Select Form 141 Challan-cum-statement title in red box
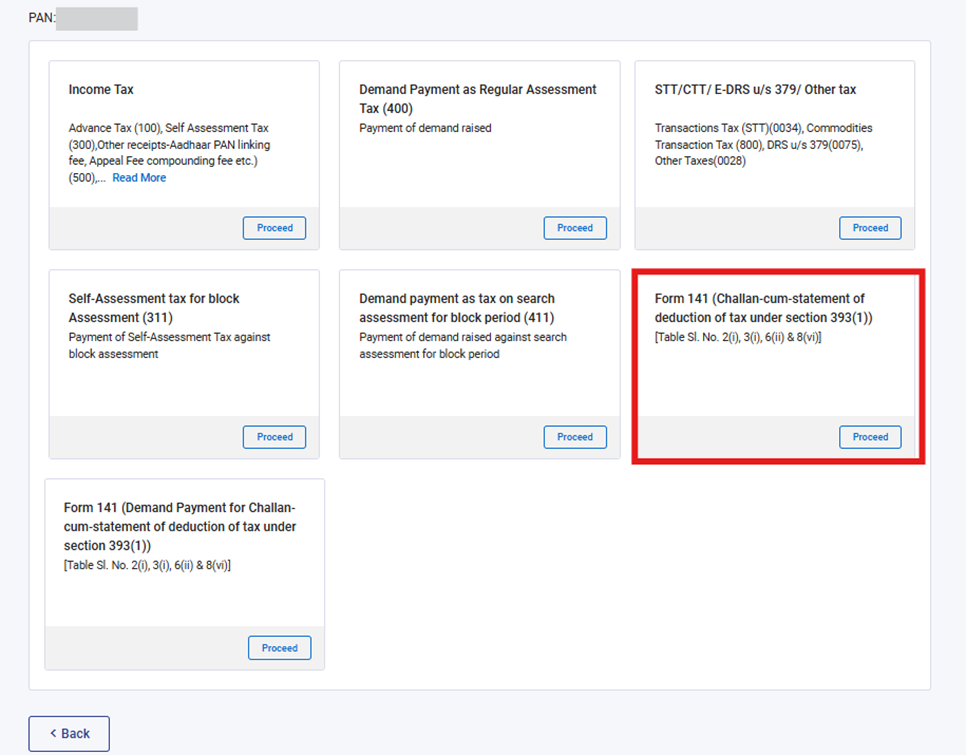The image size is (966, 755). [x=760, y=308]
